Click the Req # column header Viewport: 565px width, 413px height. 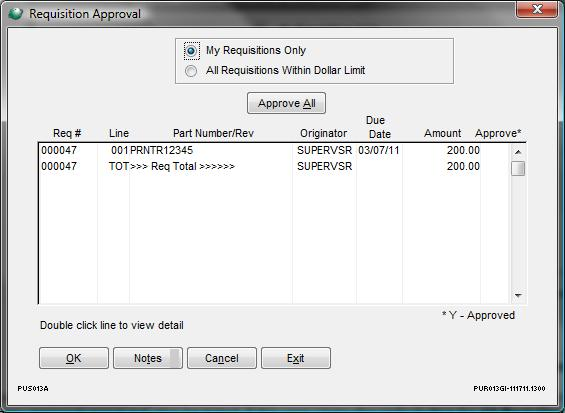coord(67,133)
